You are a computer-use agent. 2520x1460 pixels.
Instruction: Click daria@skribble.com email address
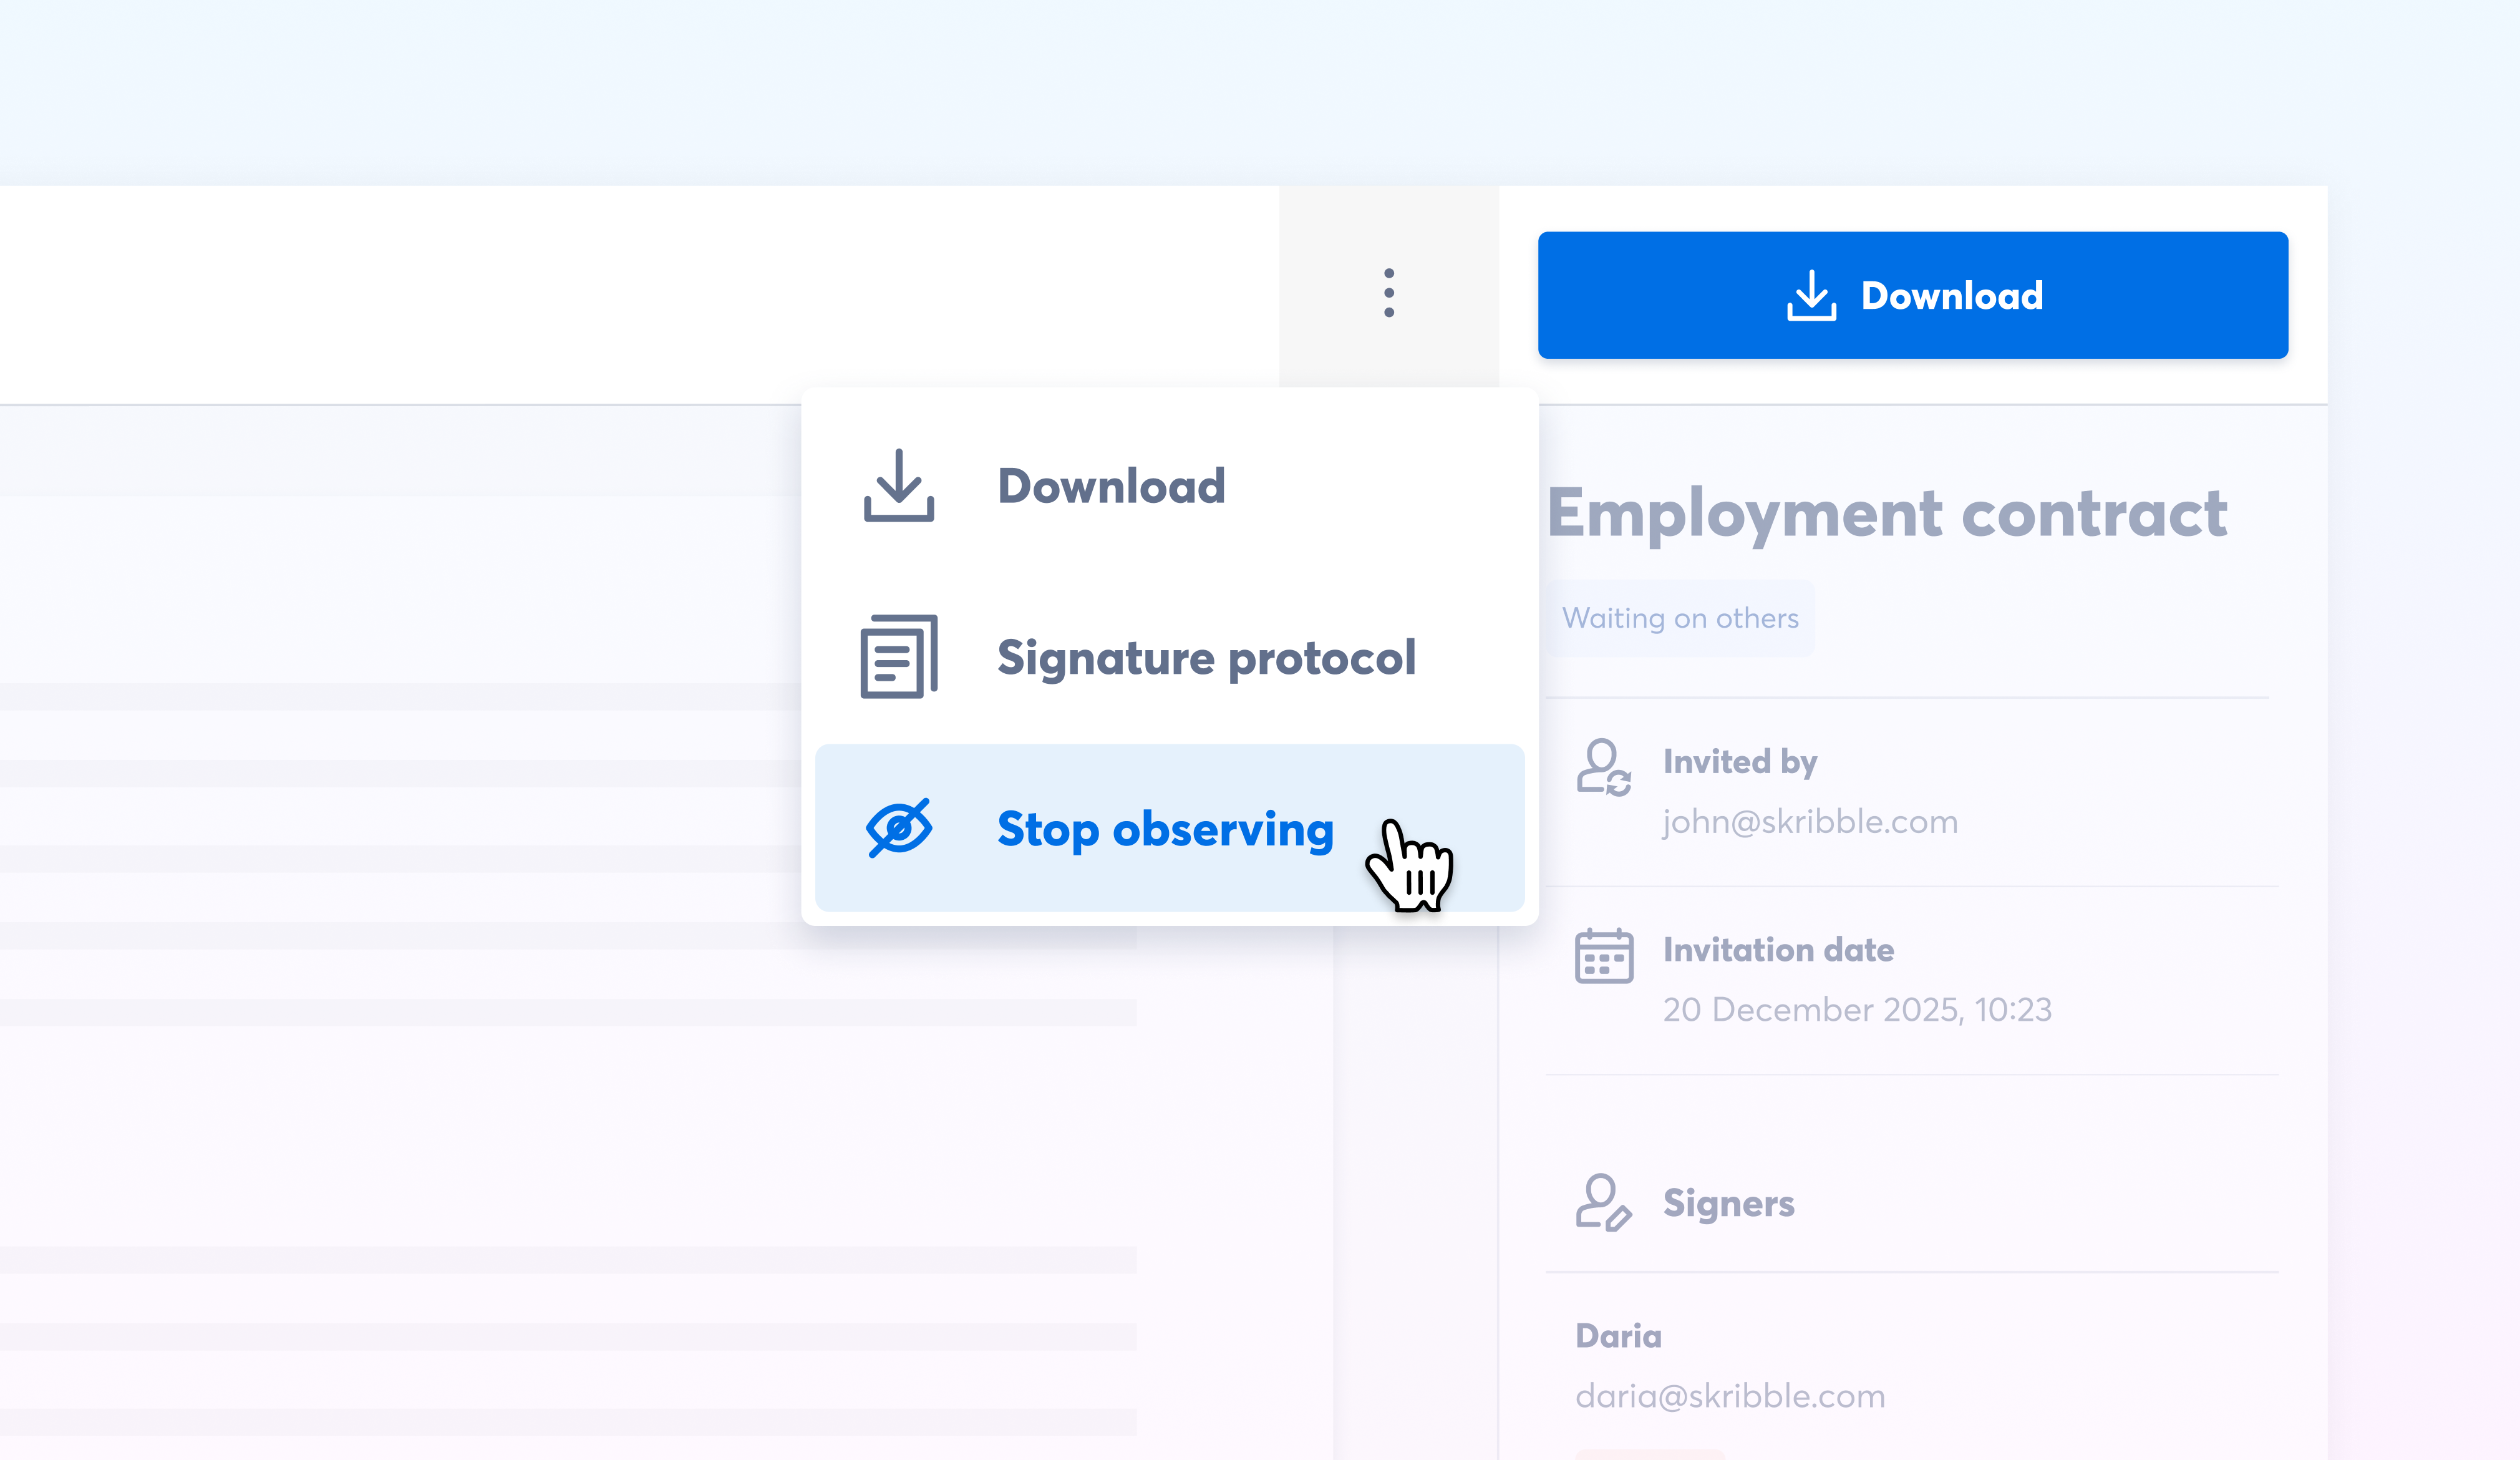click(1730, 1396)
